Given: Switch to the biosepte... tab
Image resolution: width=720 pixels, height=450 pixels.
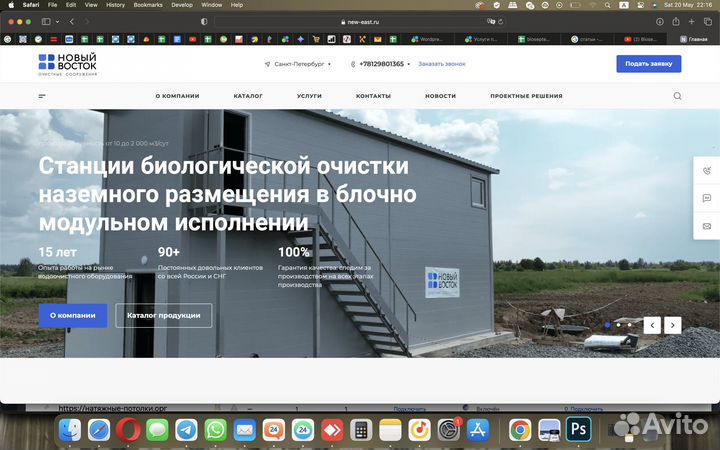Looking at the screenshot, I should (x=534, y=39).
